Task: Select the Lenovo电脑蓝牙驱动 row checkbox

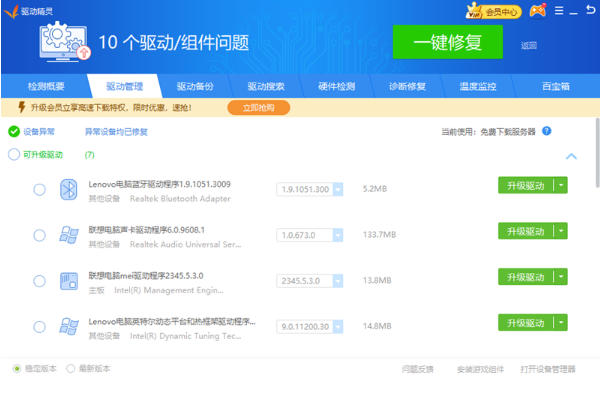Action: (39, 189)
